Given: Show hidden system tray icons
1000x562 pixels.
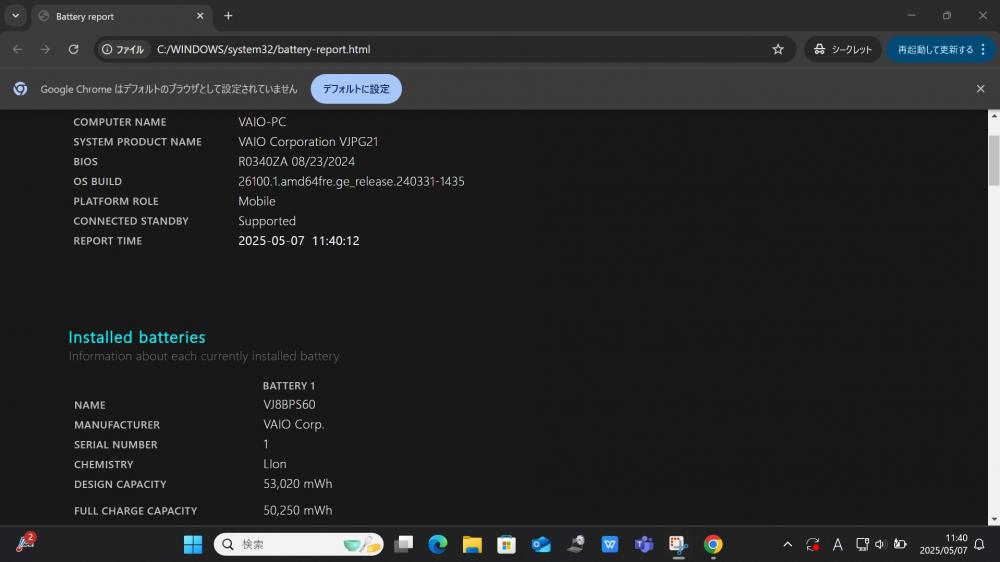Looking at the screenshot, I should coord(788,544).
